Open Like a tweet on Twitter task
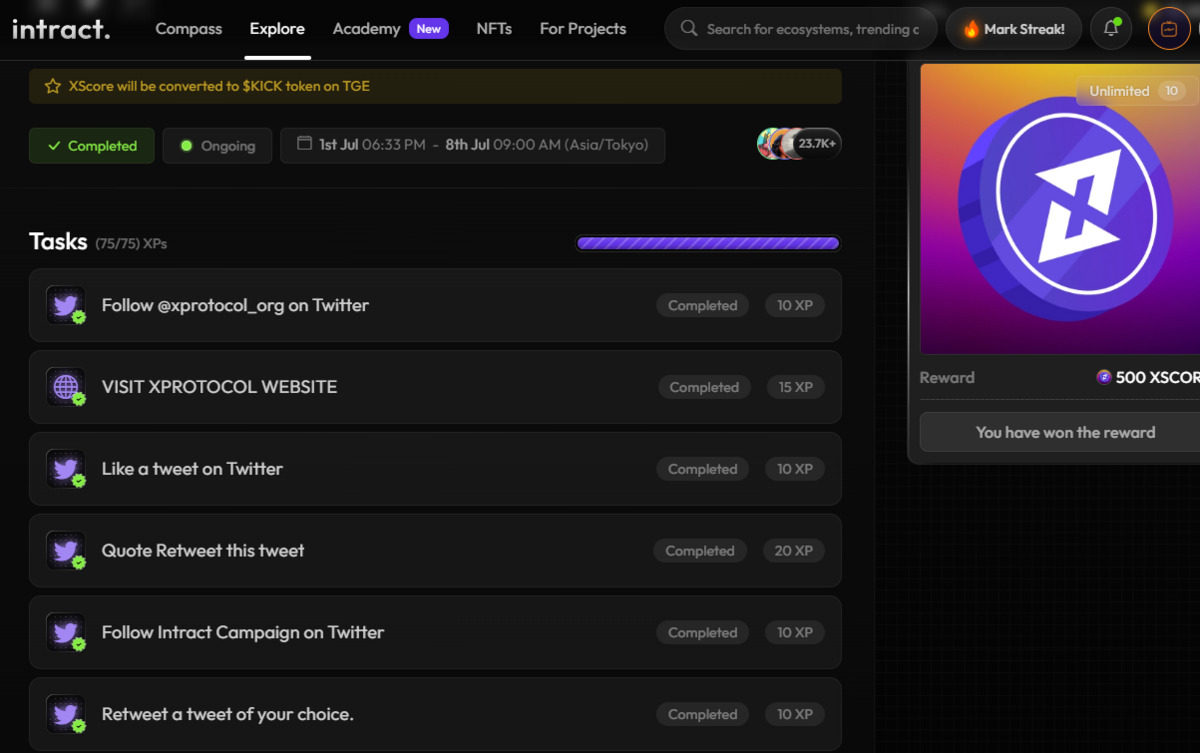This screenshot has height=753, width=1200. tap(435, 469)
